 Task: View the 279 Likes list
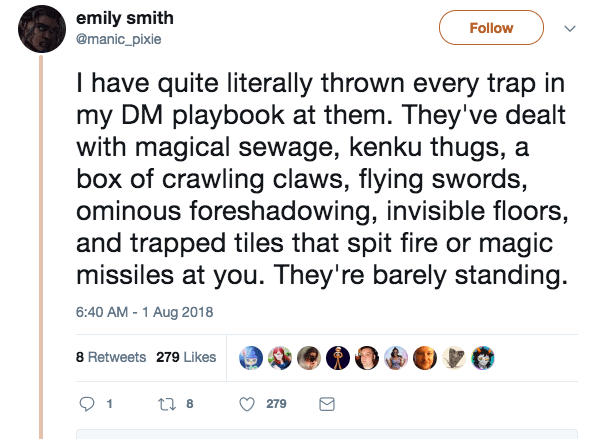coord(186,357)
